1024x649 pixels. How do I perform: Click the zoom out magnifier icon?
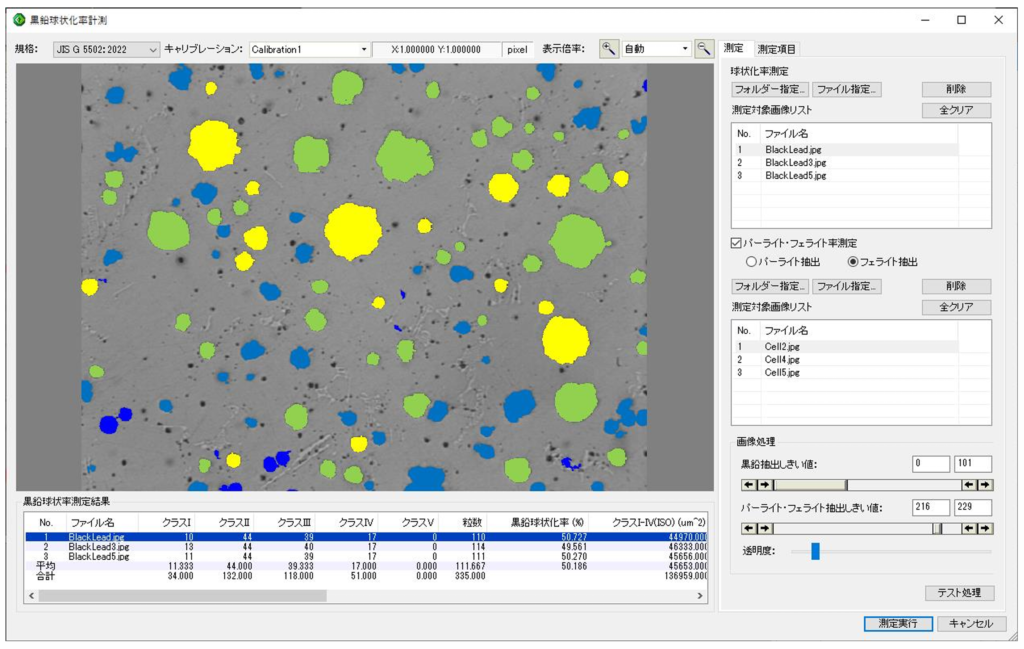pyautogui.click(x=704, y=48)
